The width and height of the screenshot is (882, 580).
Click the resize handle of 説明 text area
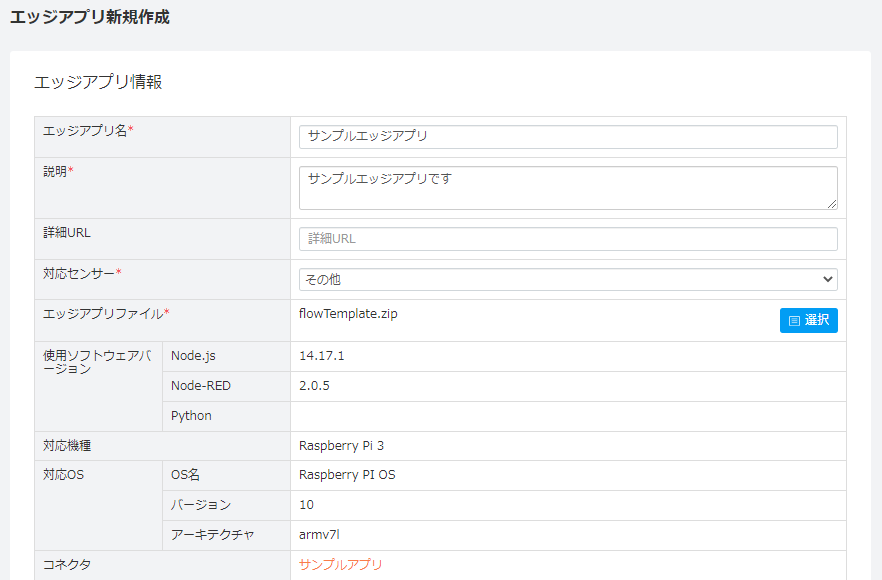832,204
